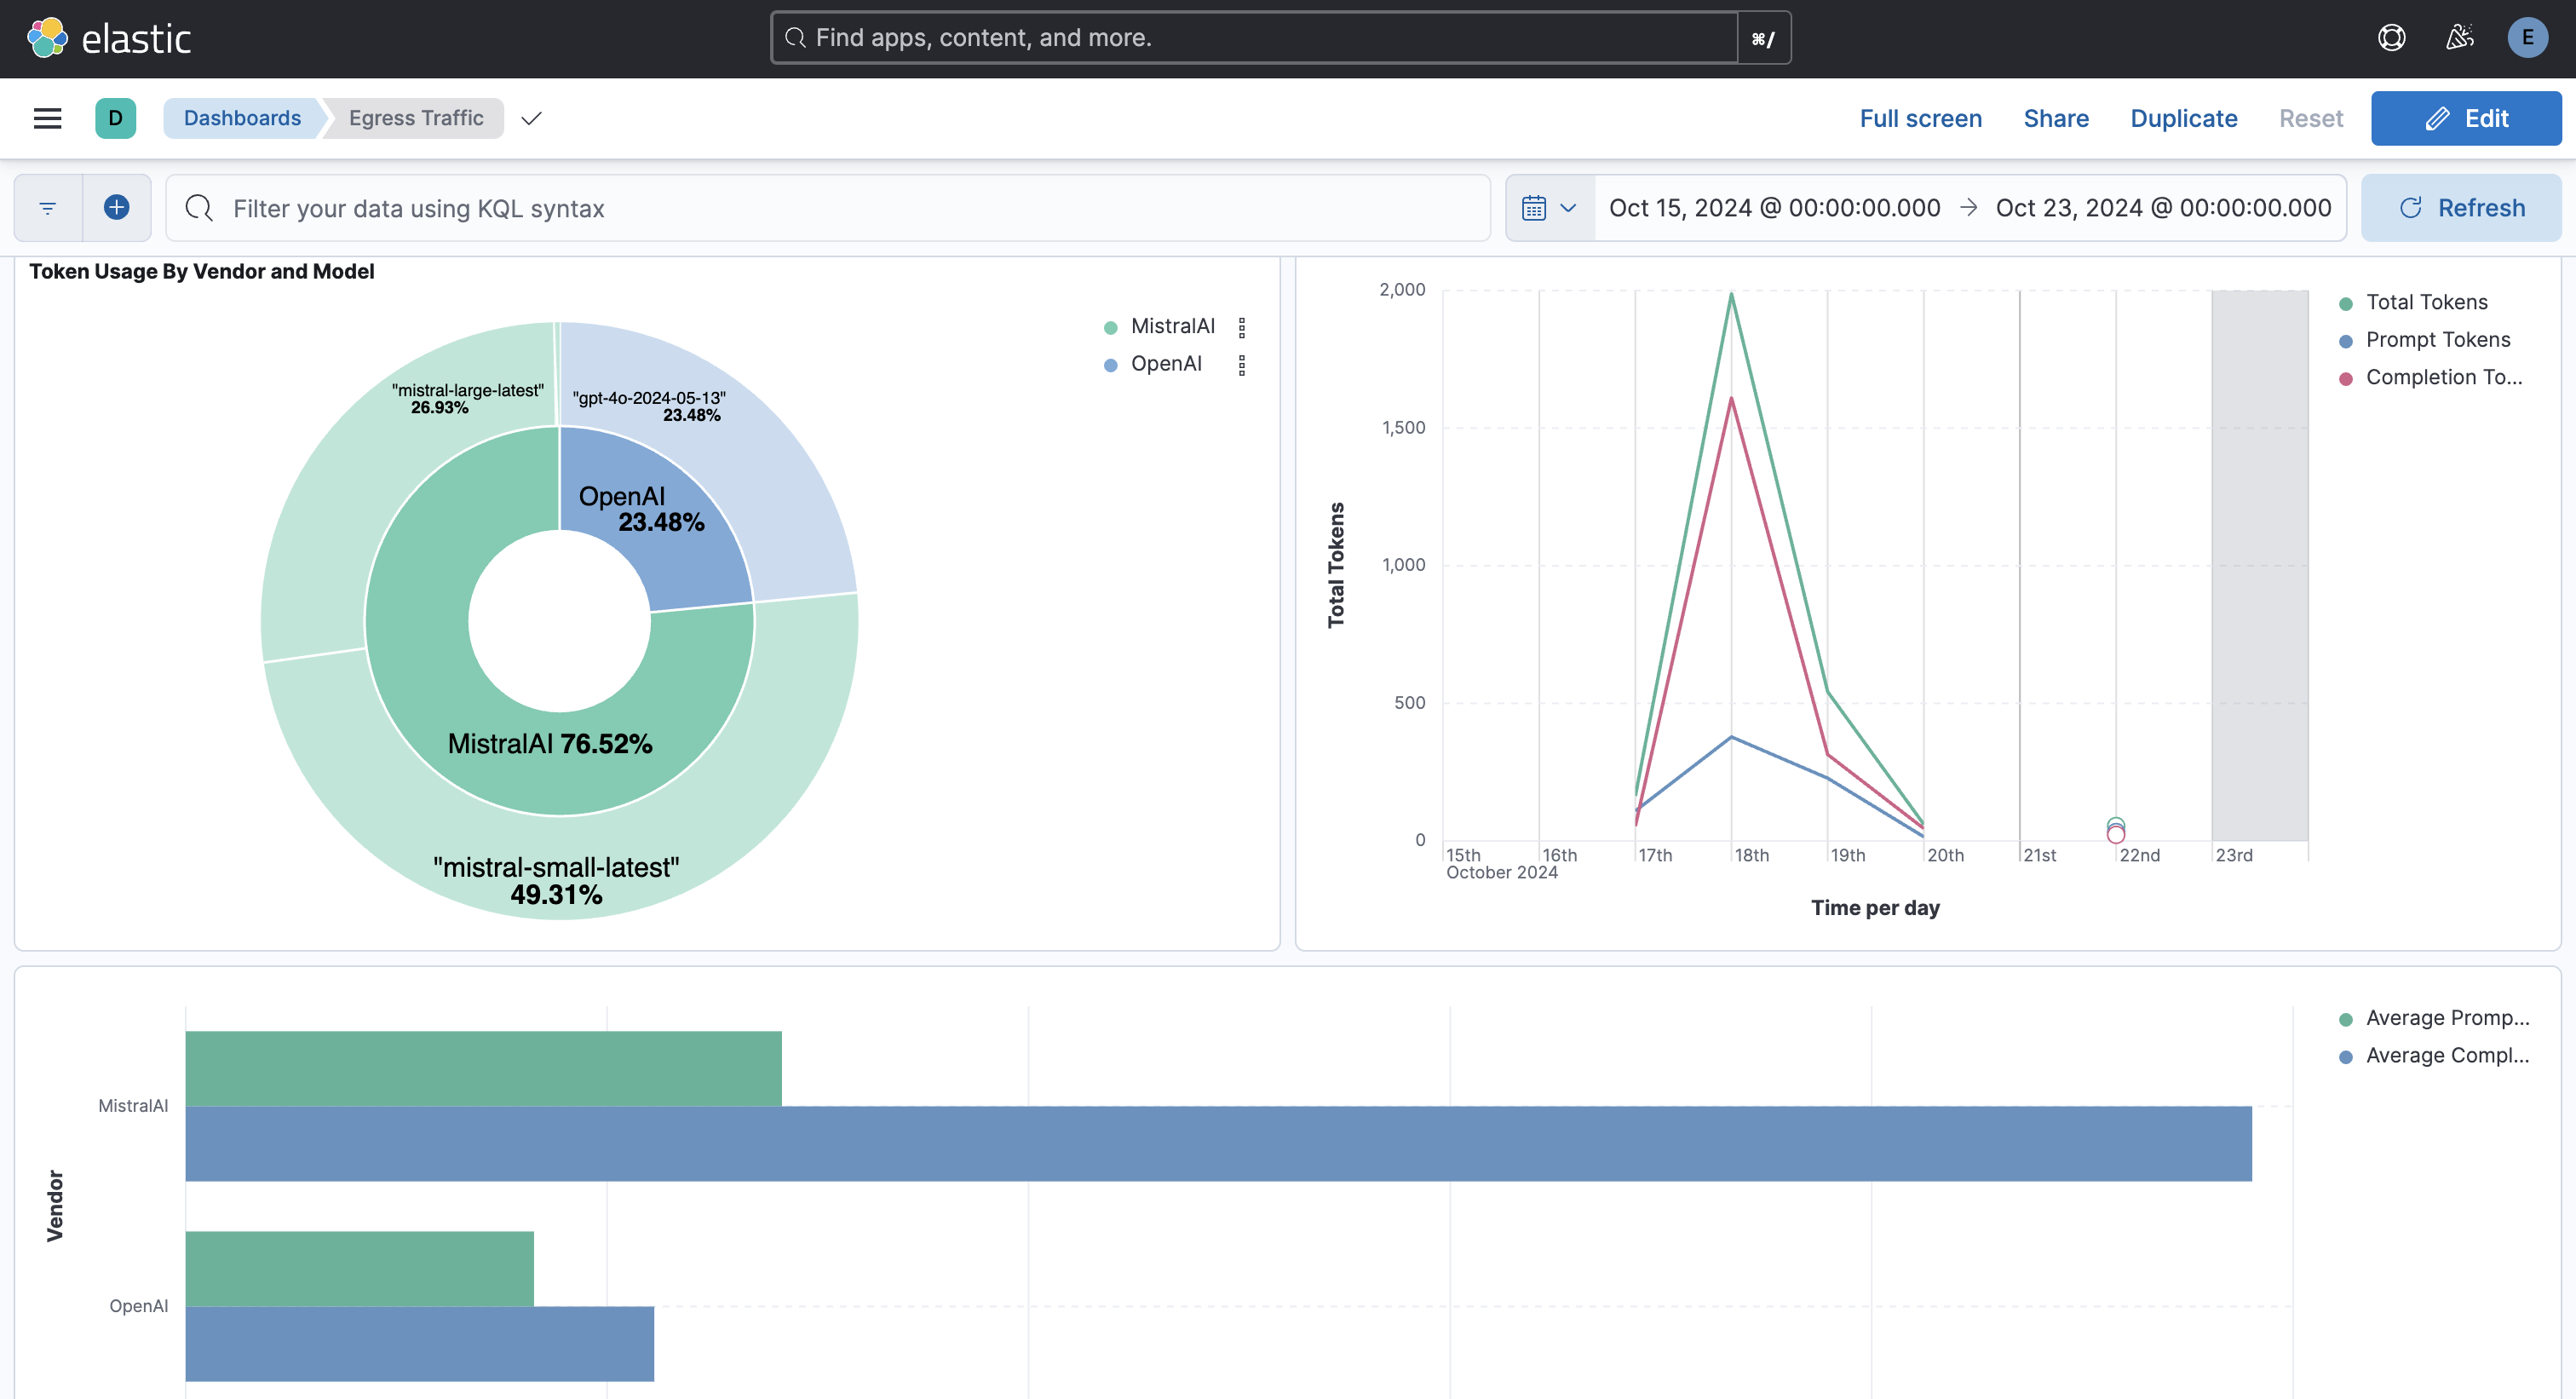Focus the Find apps search field
This screenshot has width=2576, height=1399.
tap(1254, 38)
